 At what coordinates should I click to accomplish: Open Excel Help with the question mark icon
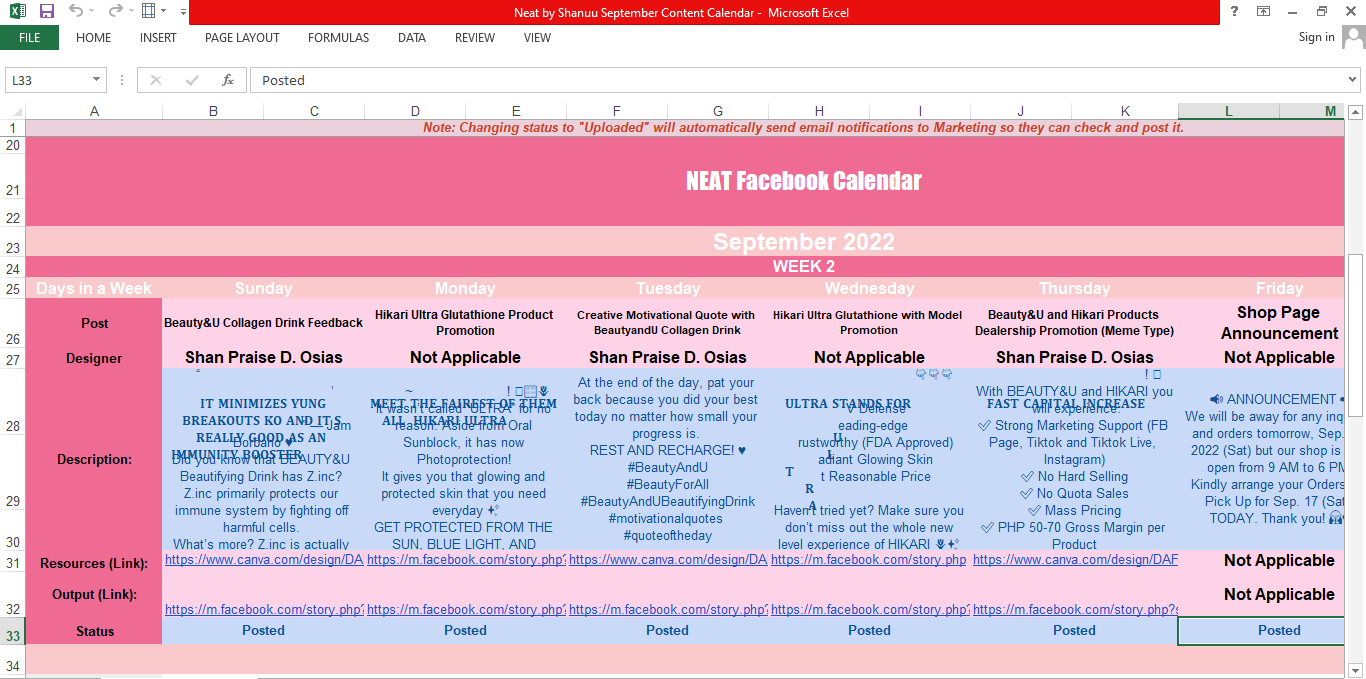click(1233, 12)
